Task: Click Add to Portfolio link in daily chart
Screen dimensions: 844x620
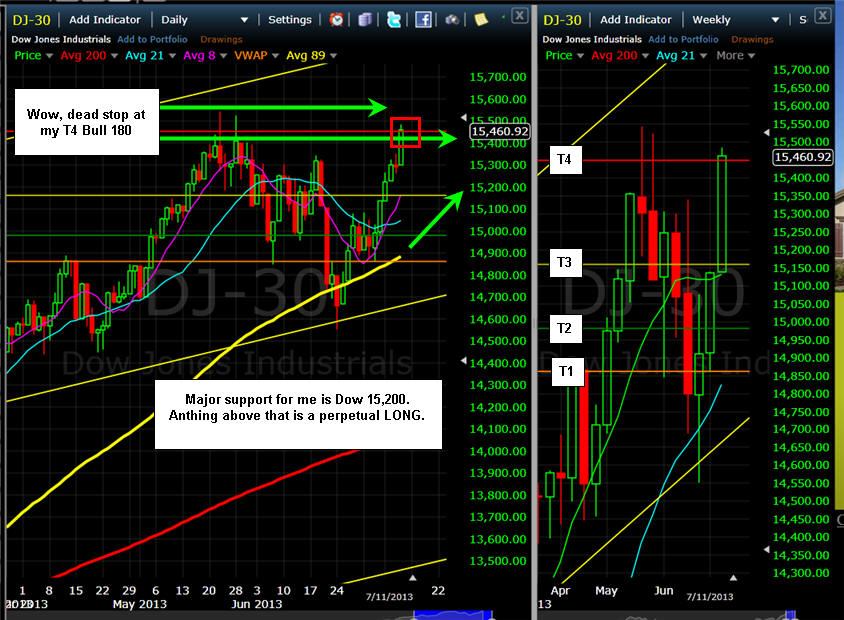Action: [x=152, y=39]
